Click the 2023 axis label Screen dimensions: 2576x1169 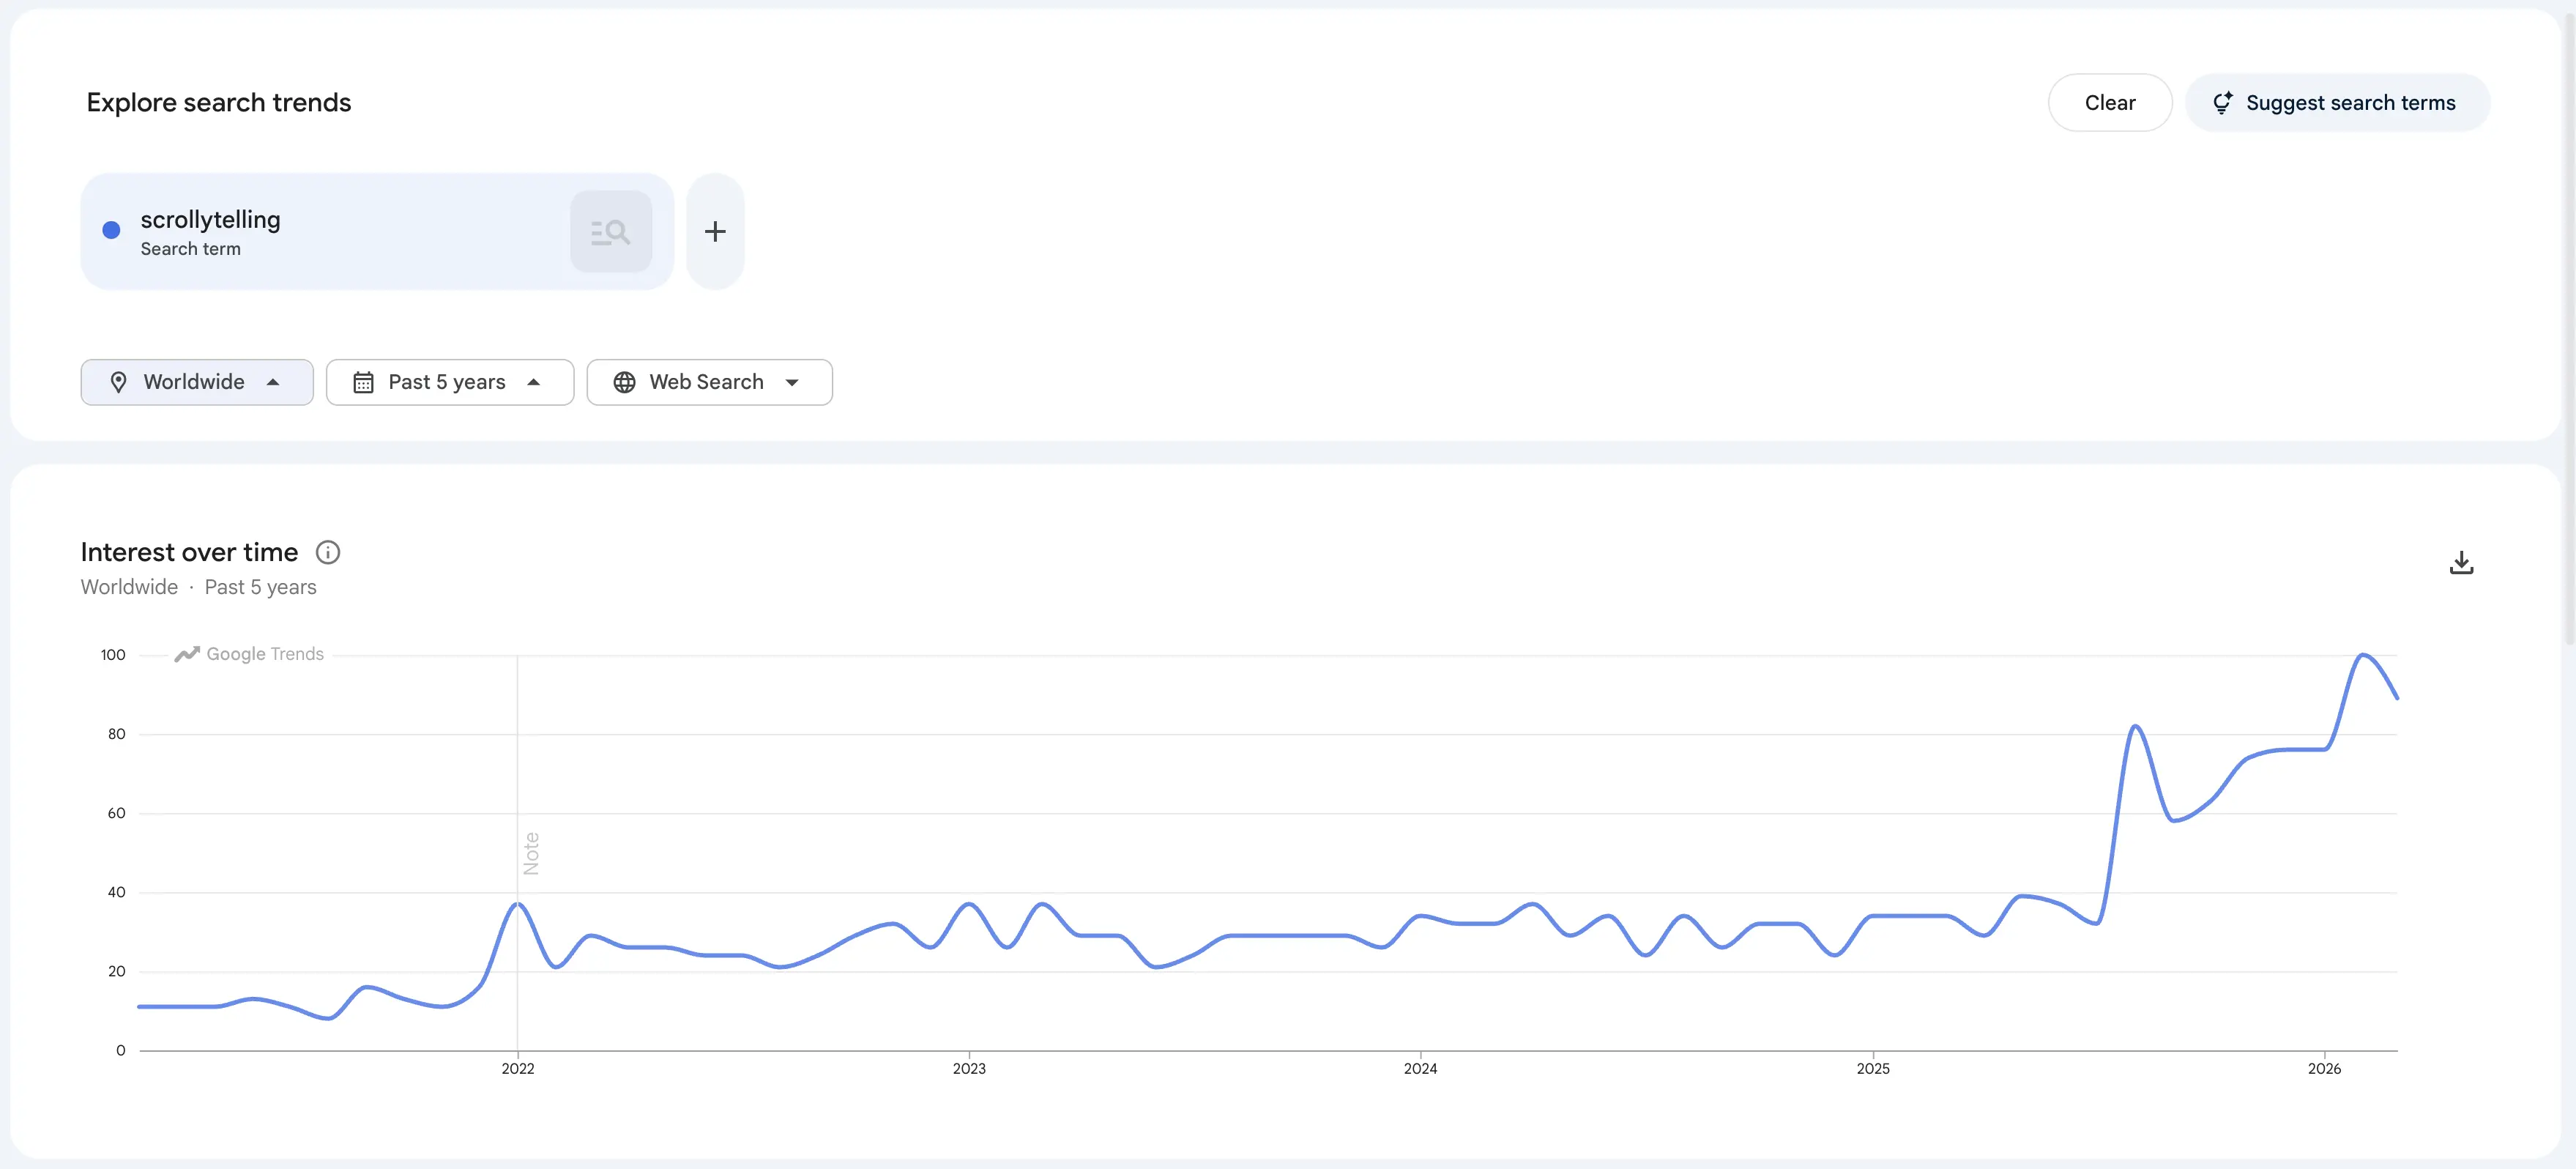coord(968,1068)
